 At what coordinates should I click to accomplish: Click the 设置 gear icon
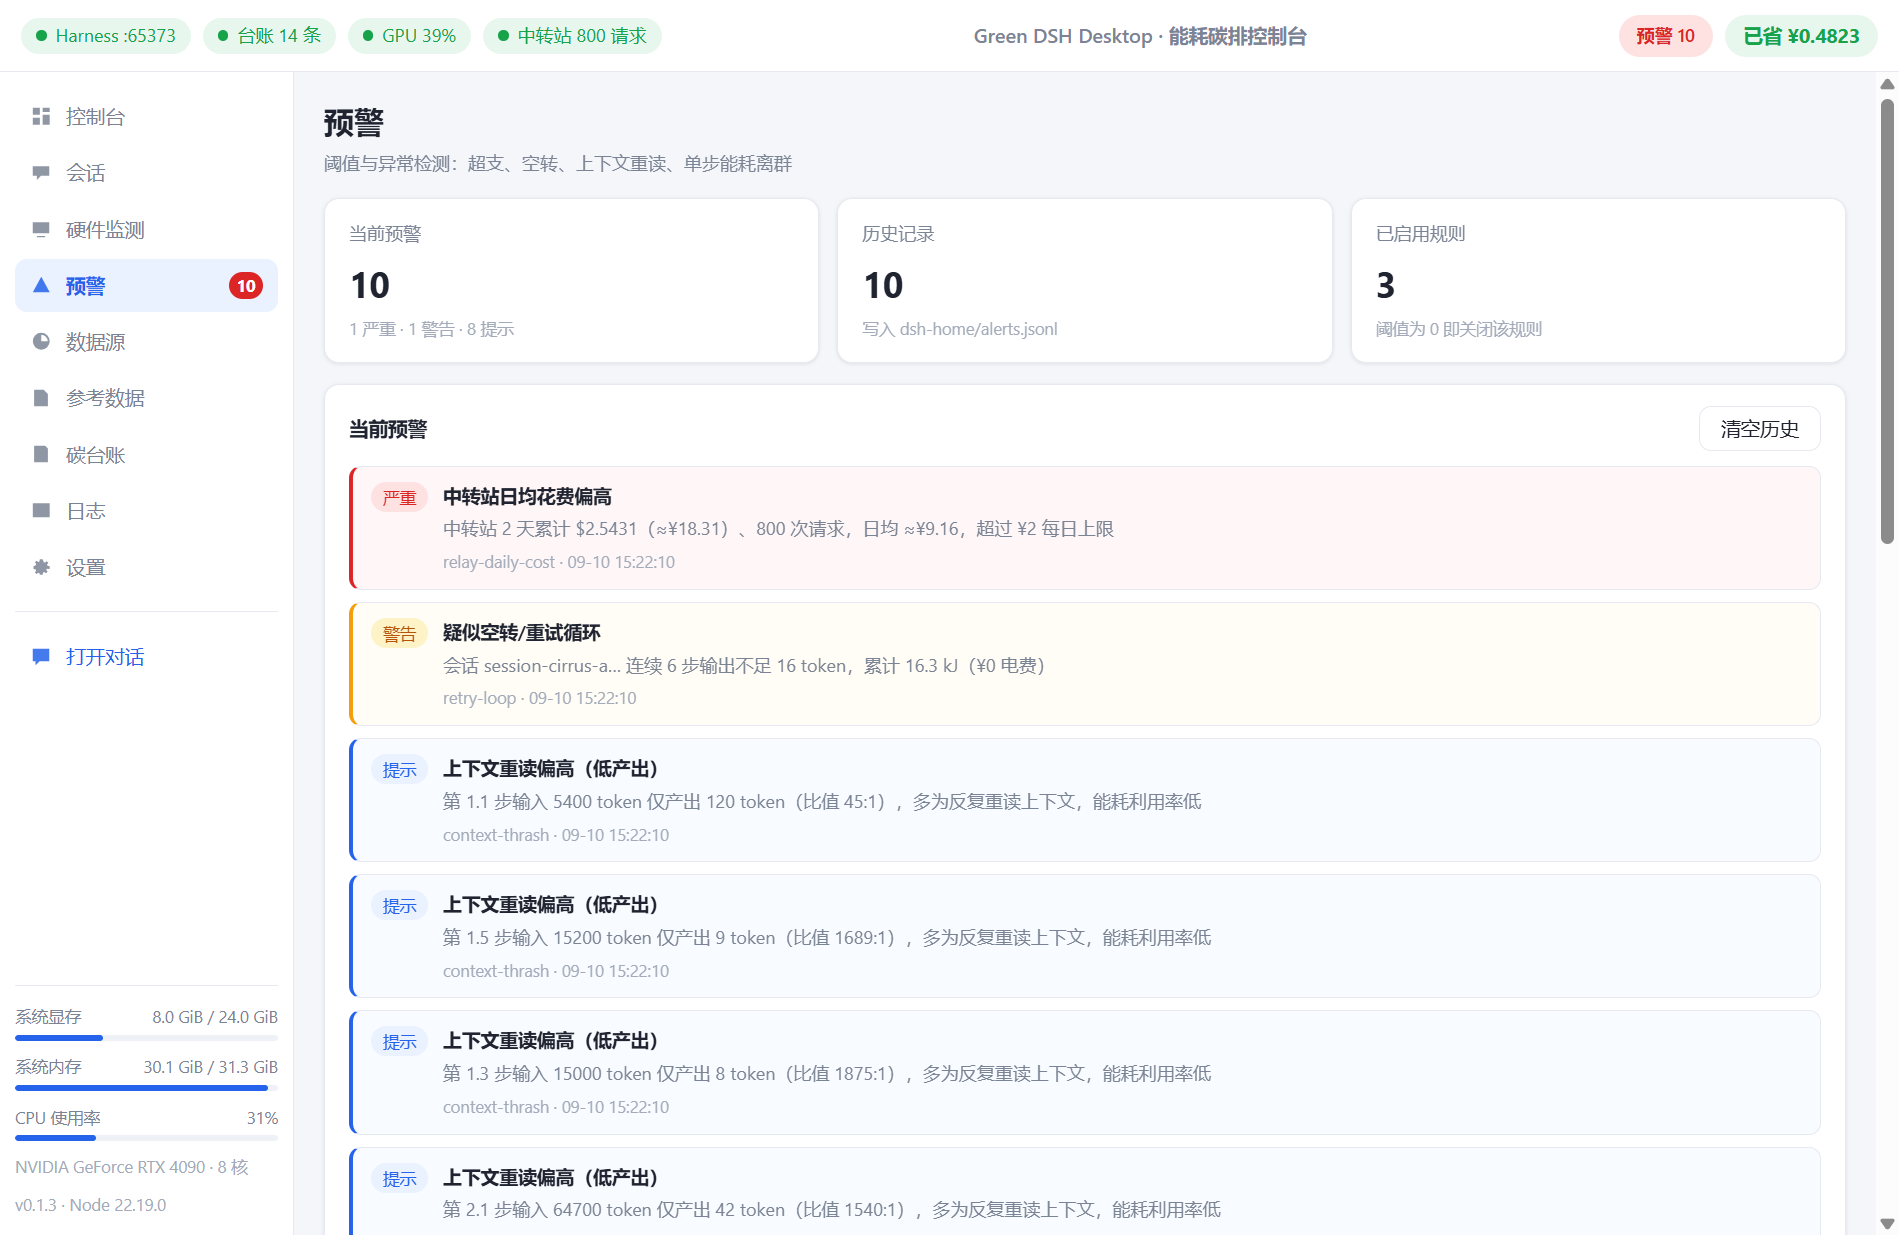[41, 567]
